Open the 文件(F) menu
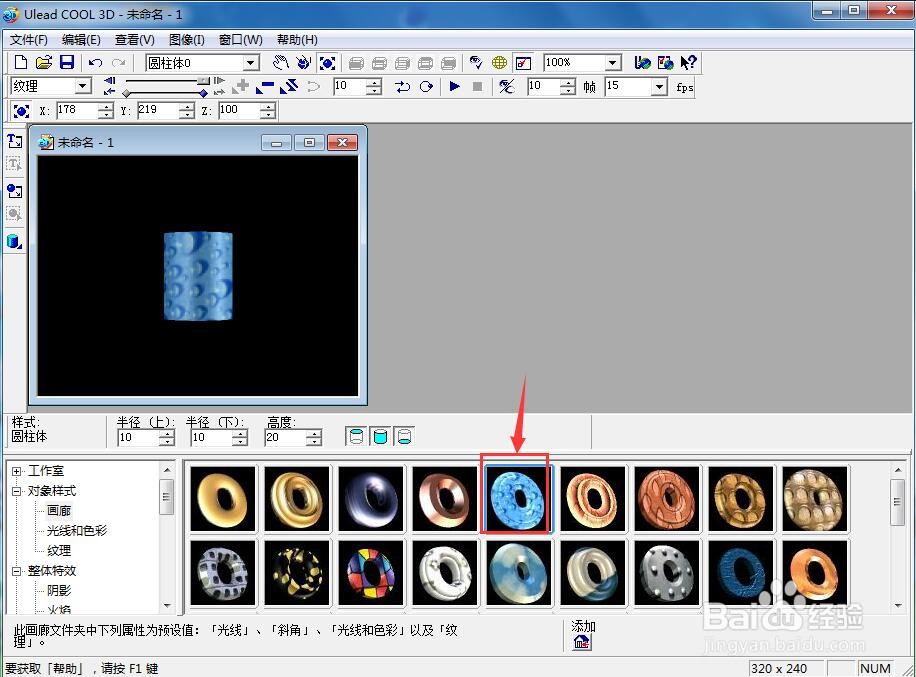Viewport: 916px width, 677px height. click(x=29, y=40)
